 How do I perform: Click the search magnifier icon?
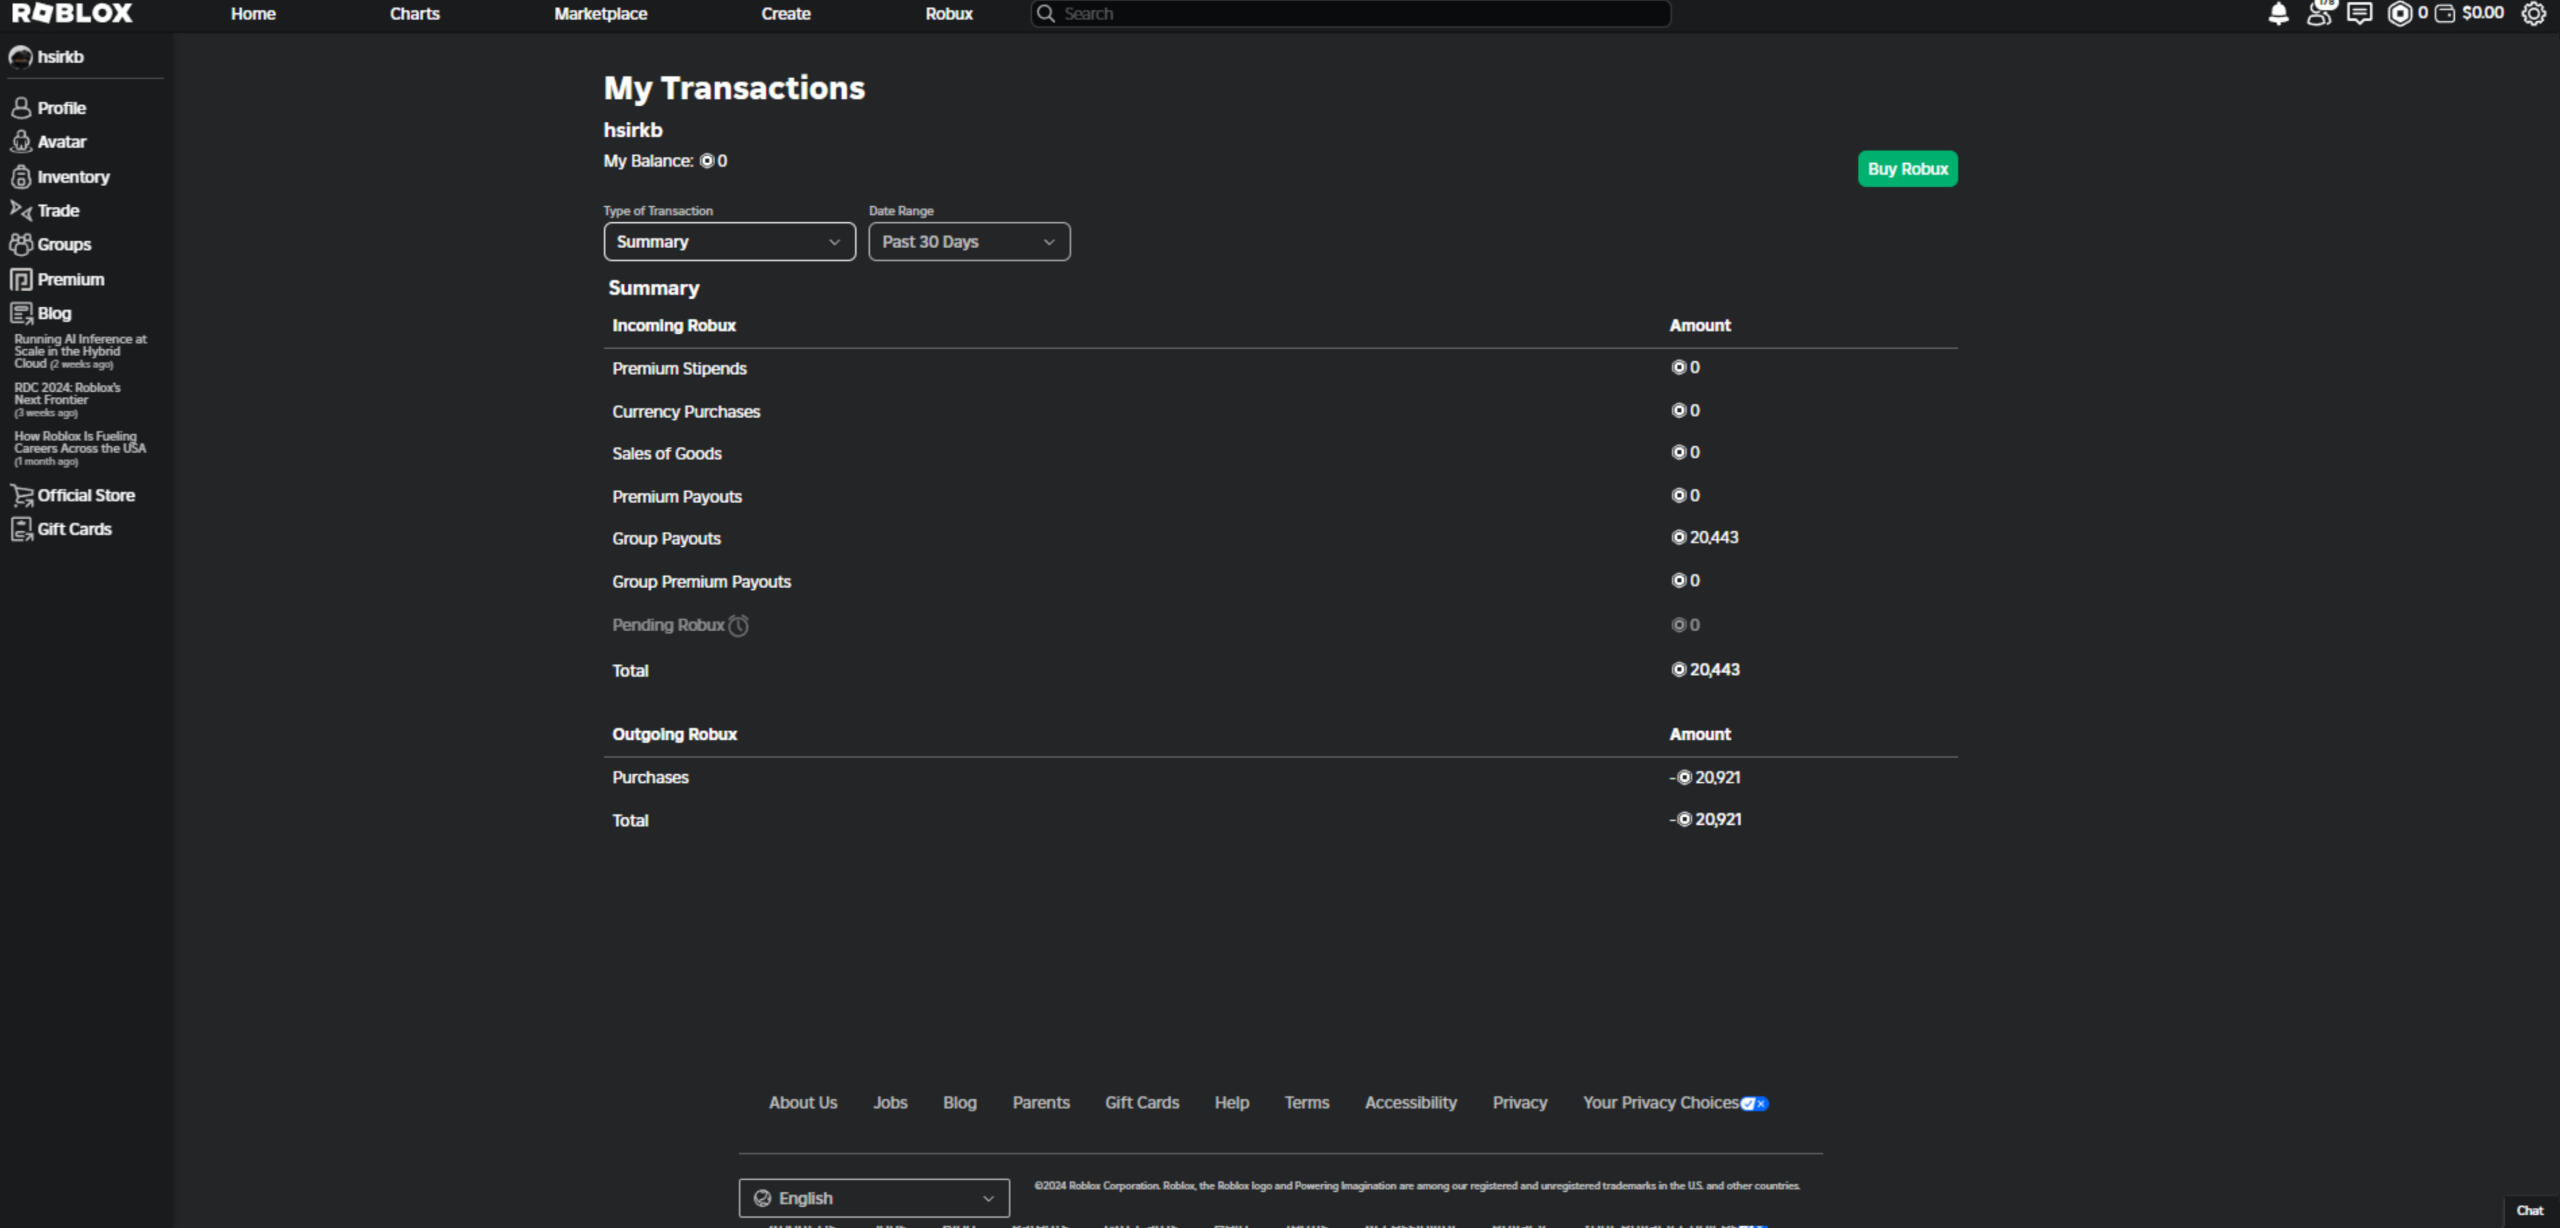click(x=1046, y=13)
